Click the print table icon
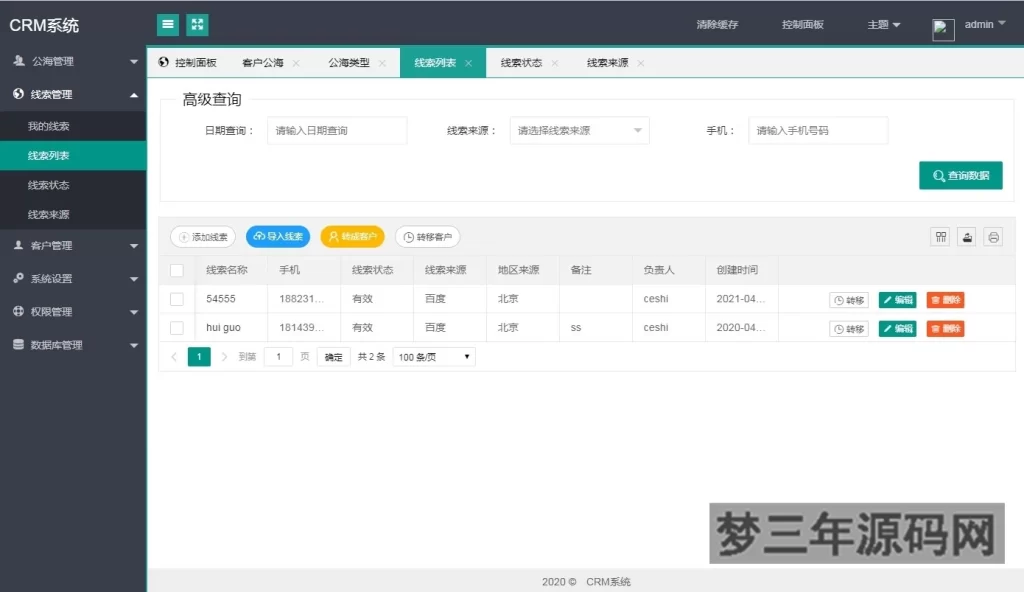Viewport: 1024px width, 592px height. tap(993, 237)
